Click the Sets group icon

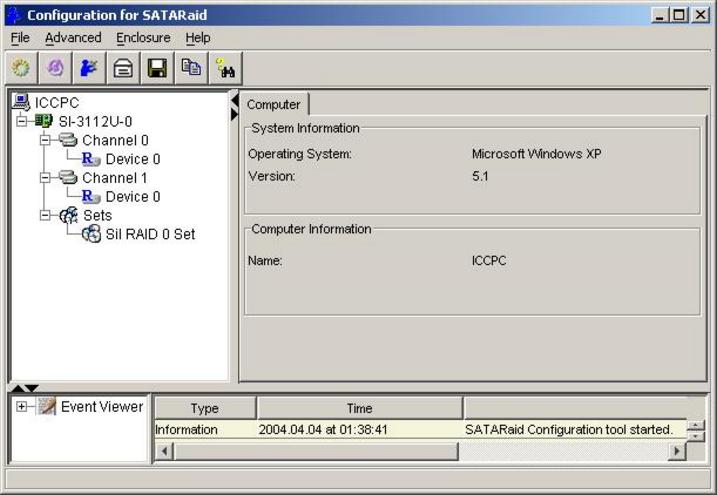69,215
